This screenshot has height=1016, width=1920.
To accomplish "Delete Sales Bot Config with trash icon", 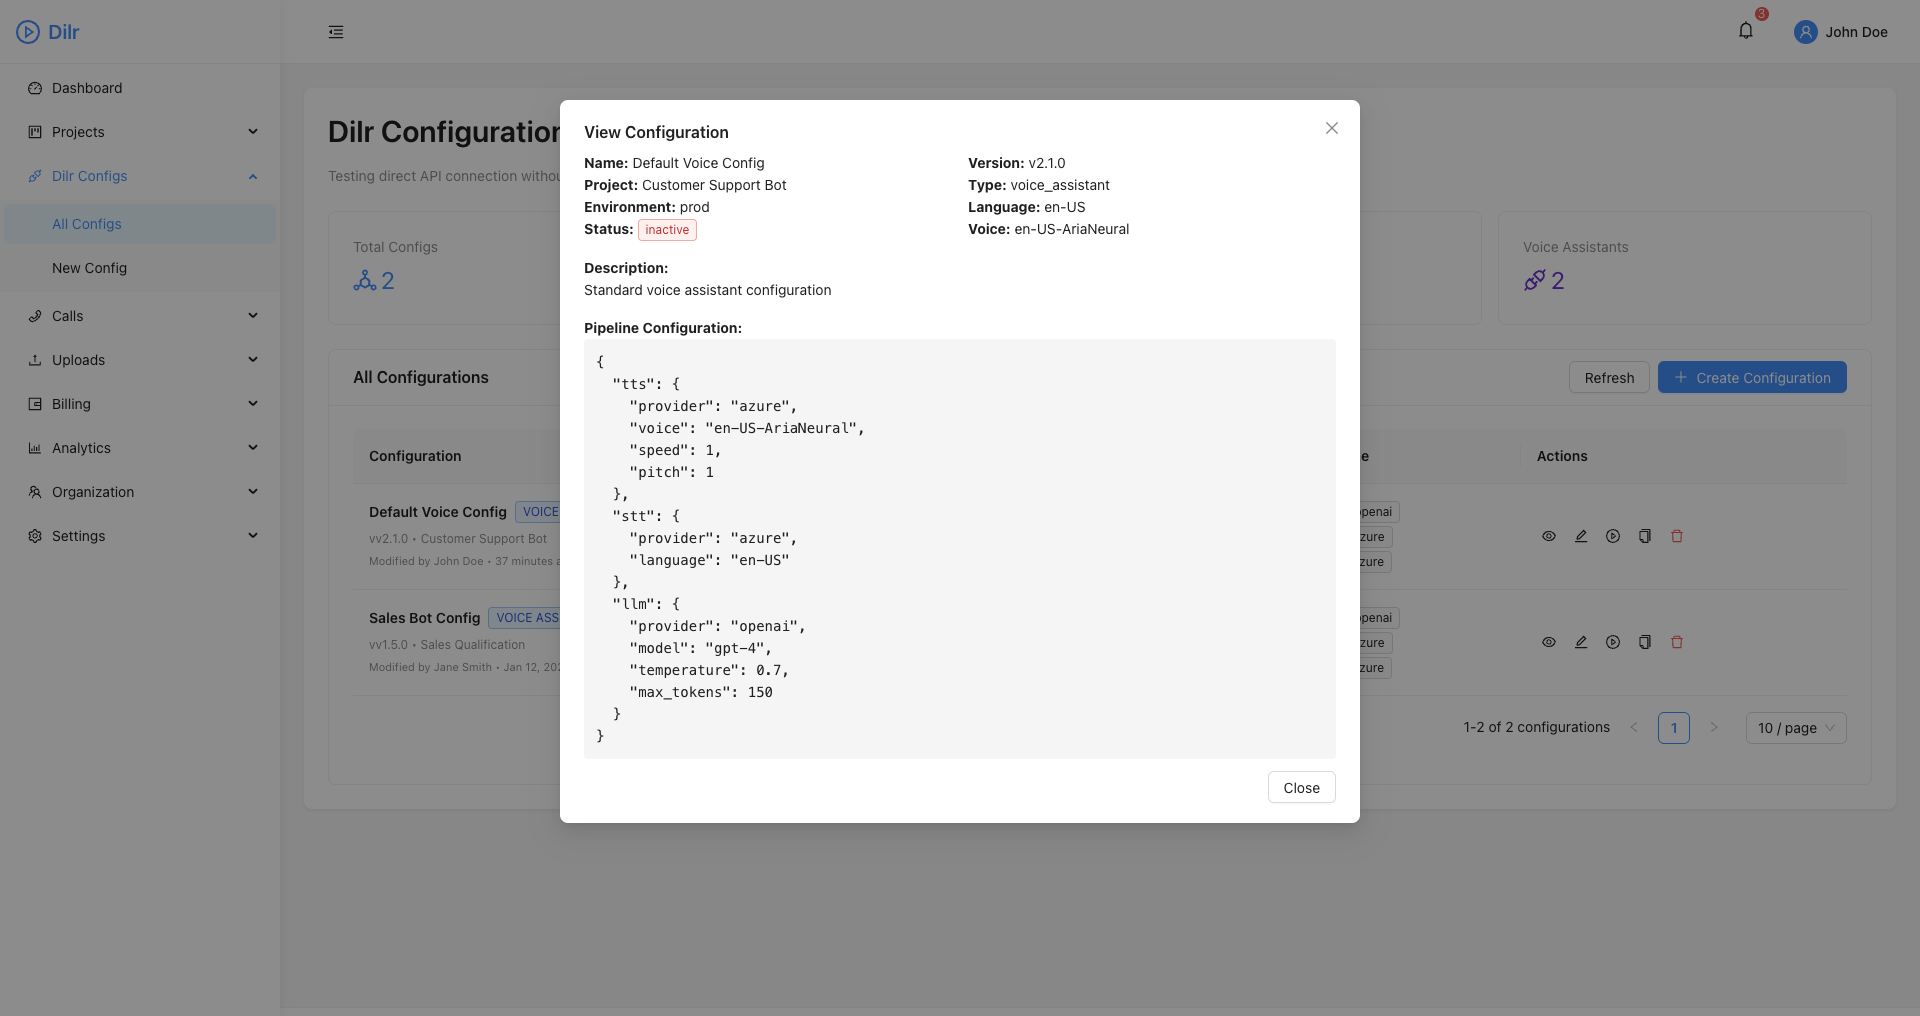I will [x=1677, y=642].
